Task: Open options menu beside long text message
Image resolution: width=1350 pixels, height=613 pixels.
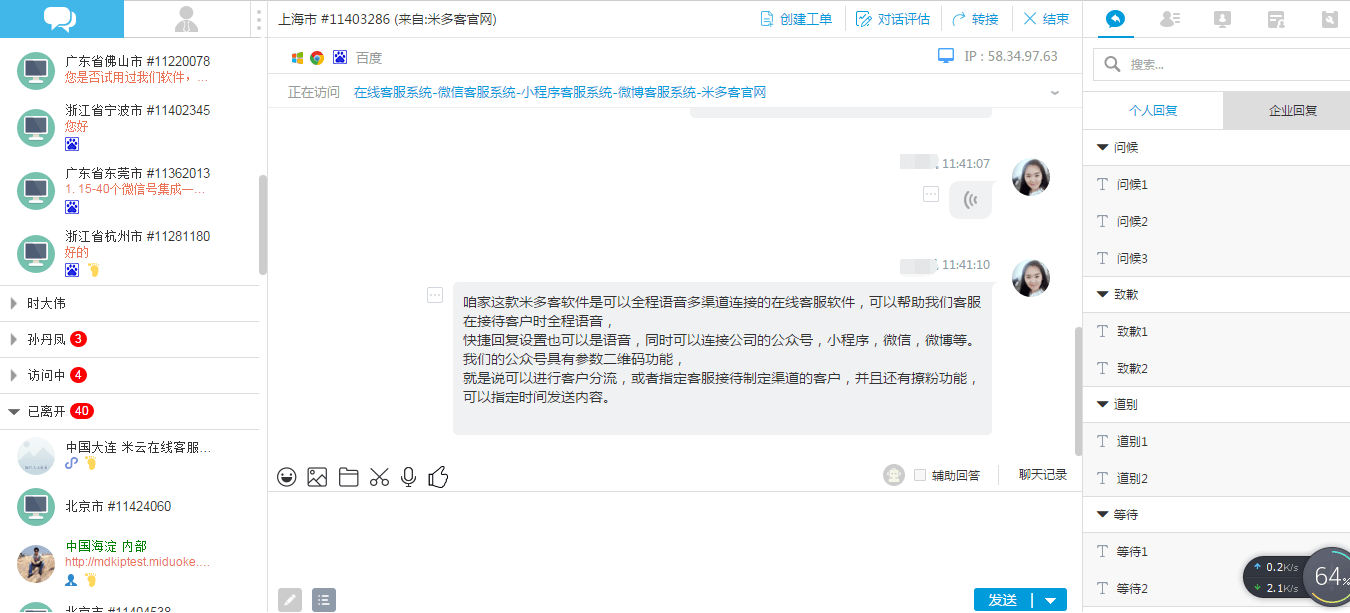Action: click(435, 295)
